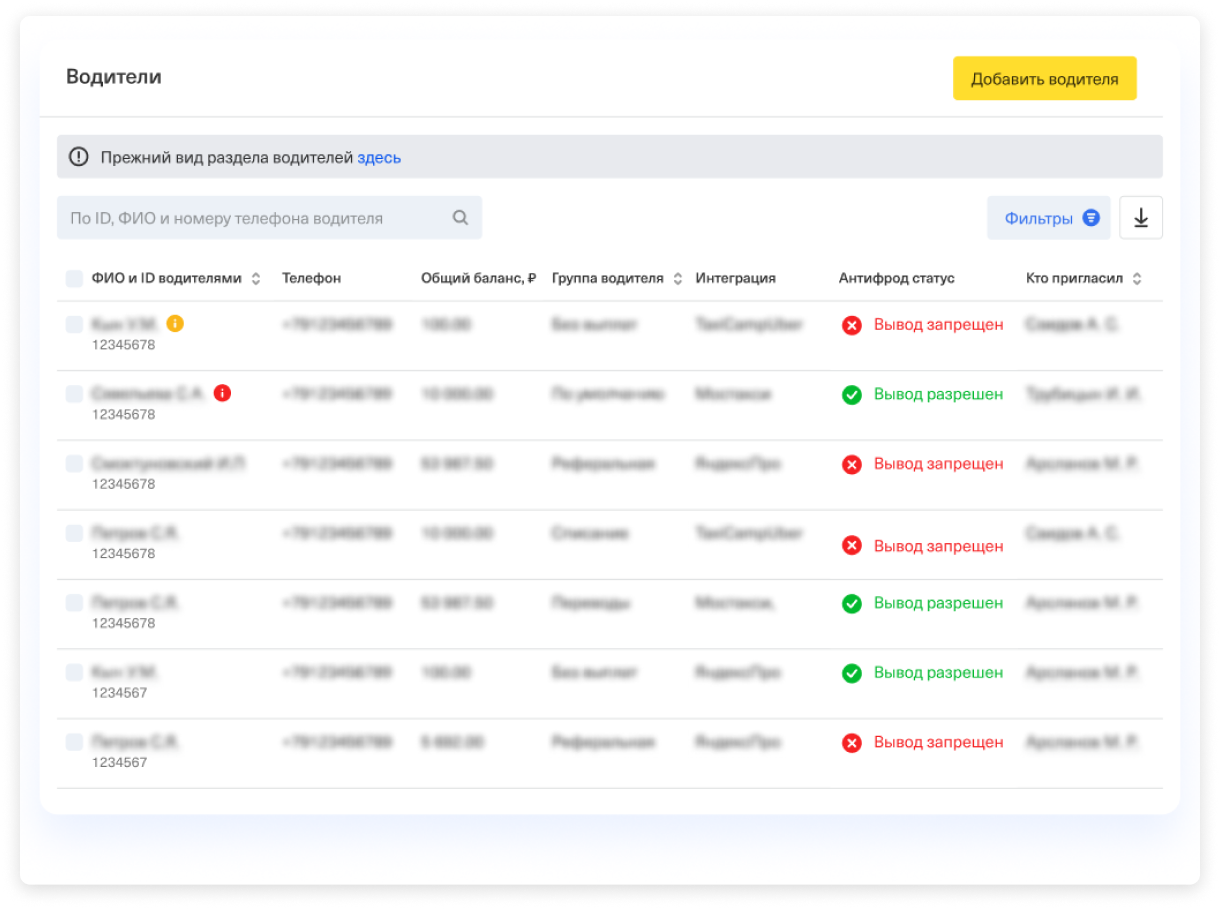This screenshot has width=1220, height=909.
Task: Check the first driver row checkbox
Action: coord(75,325)
